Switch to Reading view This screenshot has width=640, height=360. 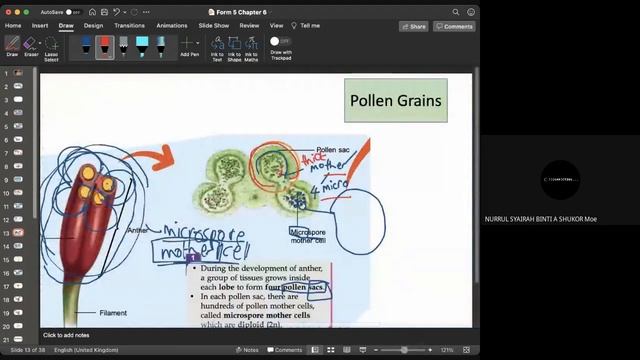coord(347,350)
